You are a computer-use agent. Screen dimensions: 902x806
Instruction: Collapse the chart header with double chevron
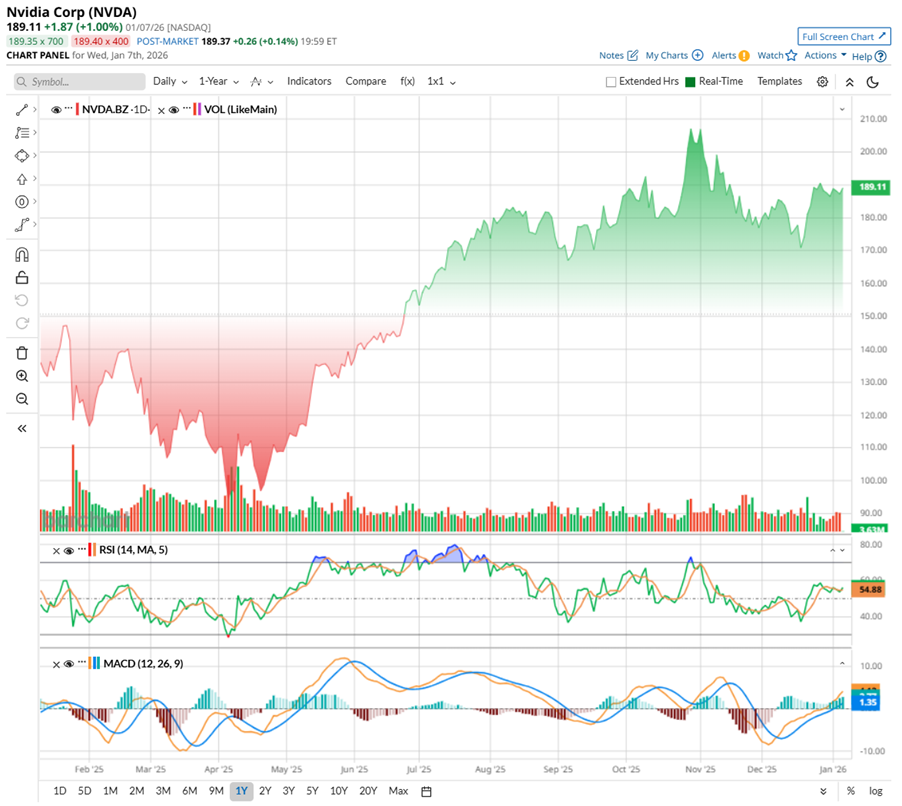[x=850, y=82]
